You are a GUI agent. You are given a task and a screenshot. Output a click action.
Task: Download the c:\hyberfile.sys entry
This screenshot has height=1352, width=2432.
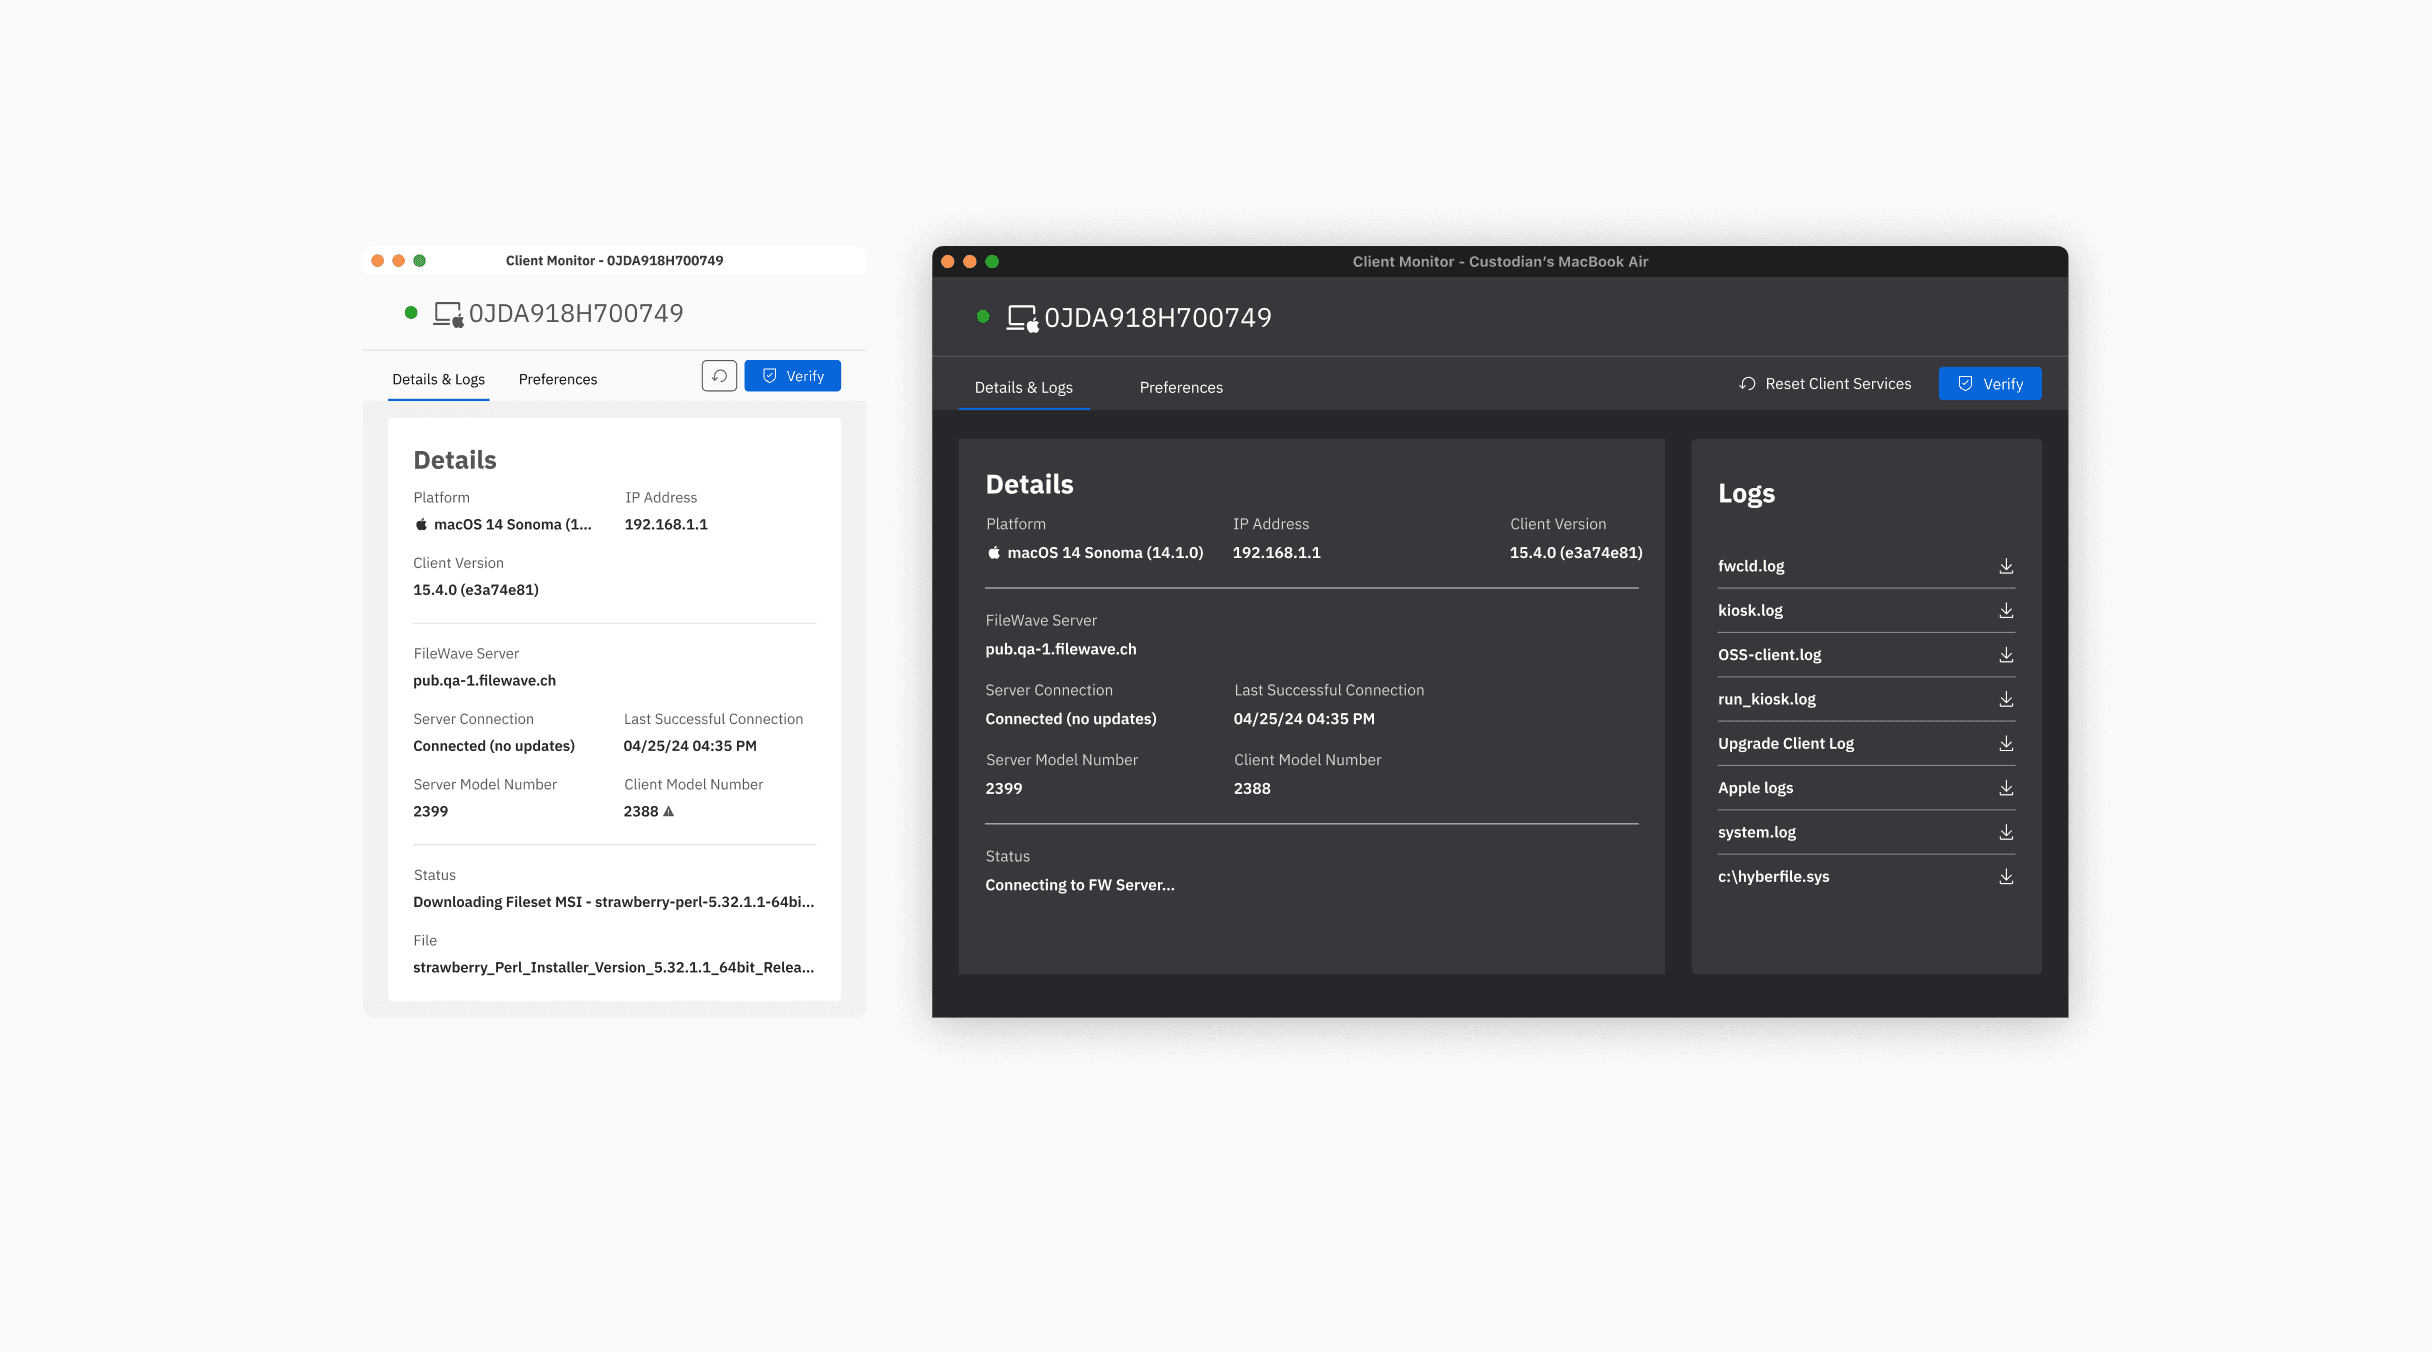point(2006,876)
